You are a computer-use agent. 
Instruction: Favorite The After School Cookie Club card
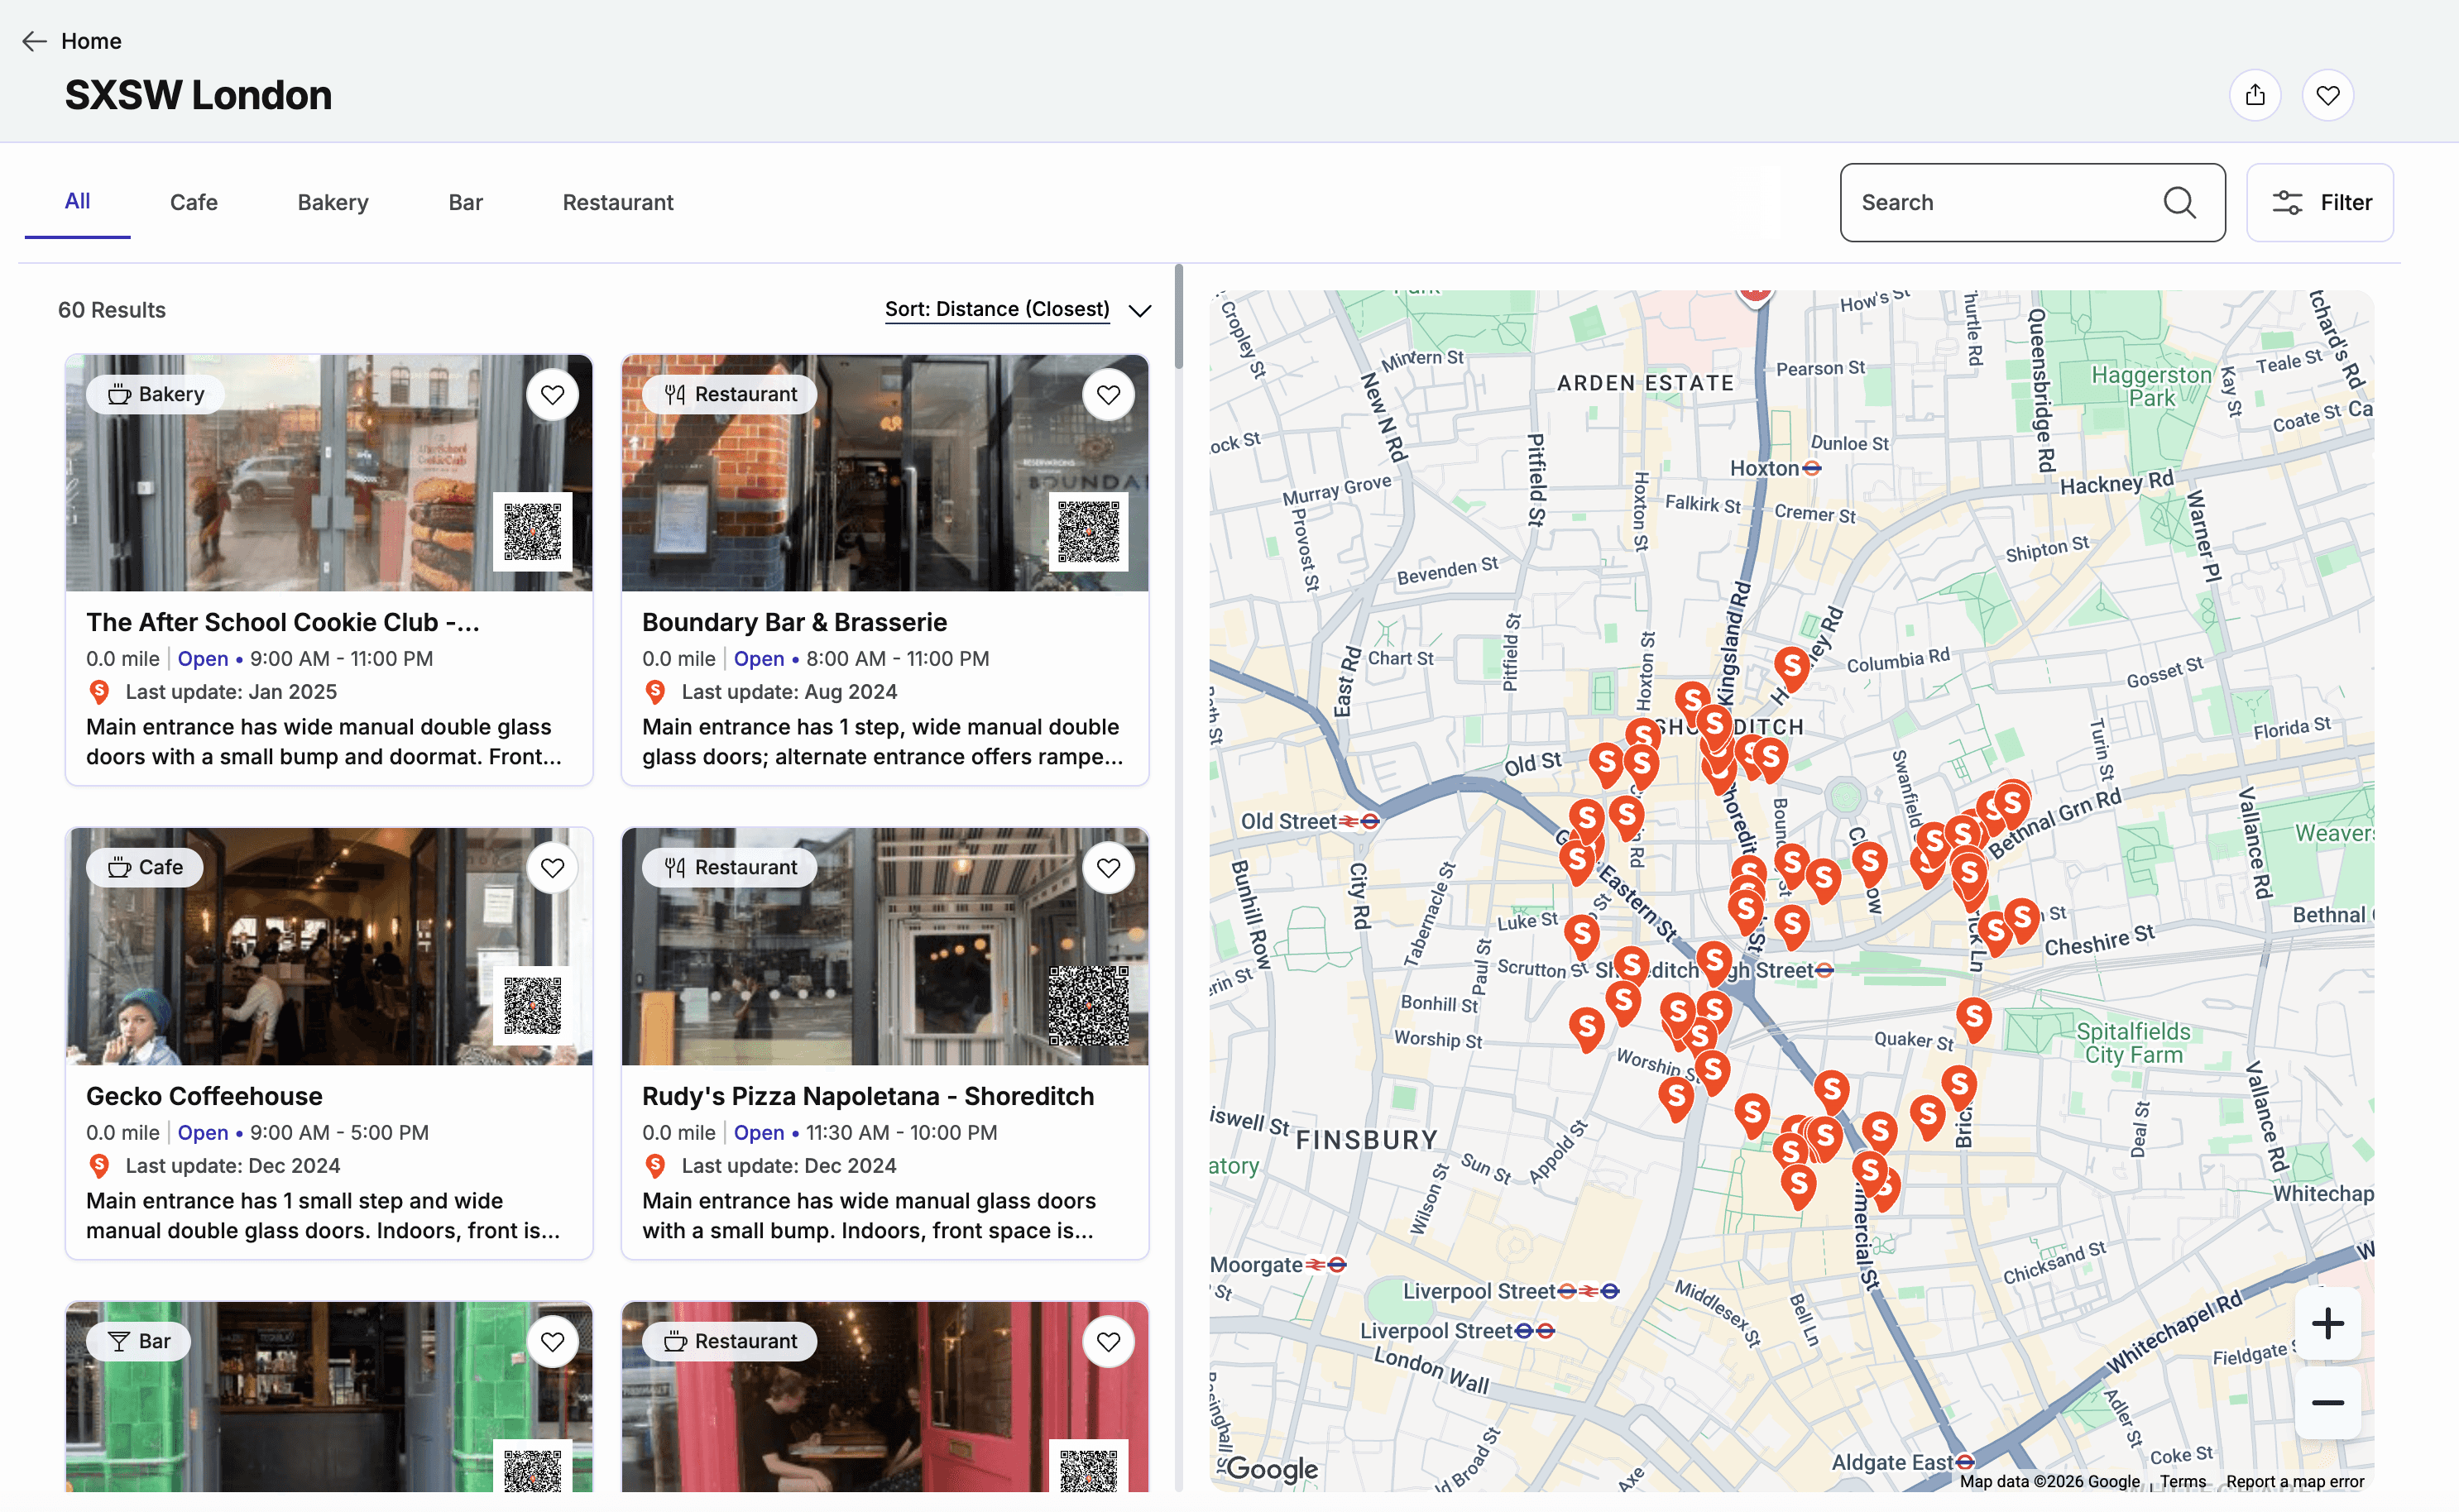552,394
